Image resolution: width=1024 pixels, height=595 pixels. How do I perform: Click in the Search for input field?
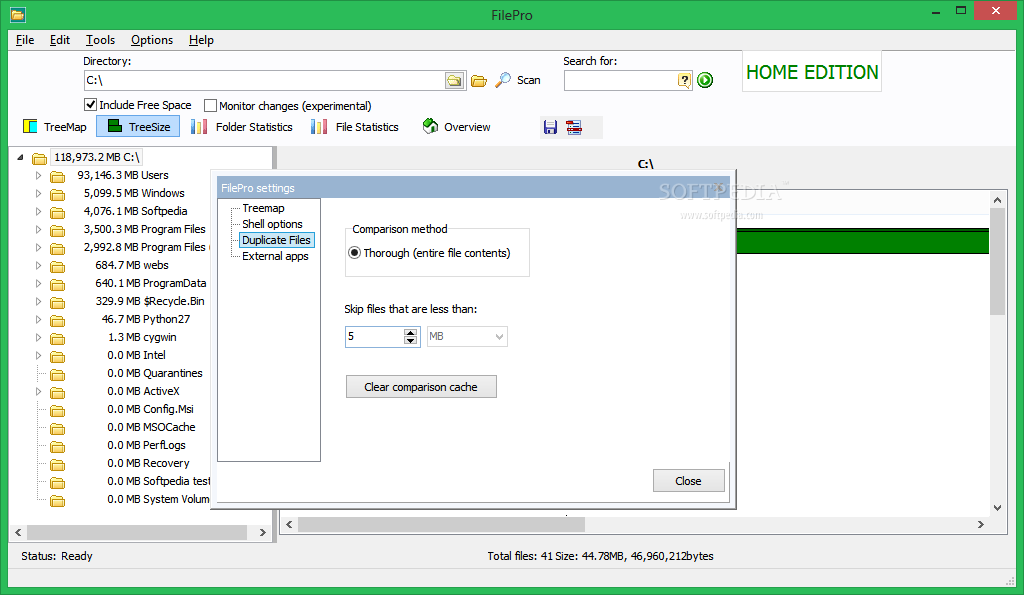point(620,80)
